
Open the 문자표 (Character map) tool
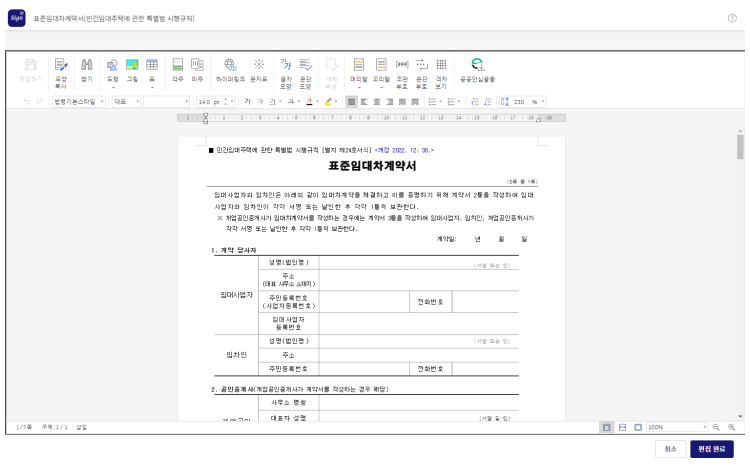(259, 68)
